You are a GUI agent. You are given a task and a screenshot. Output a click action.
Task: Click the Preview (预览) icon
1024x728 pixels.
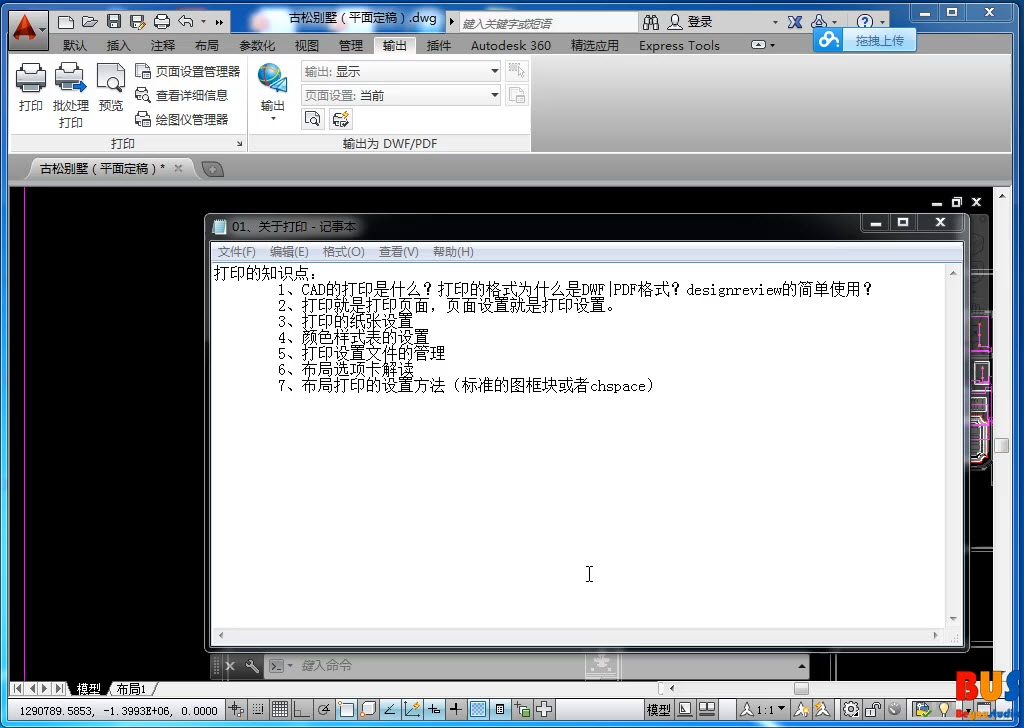click(110, 80)
